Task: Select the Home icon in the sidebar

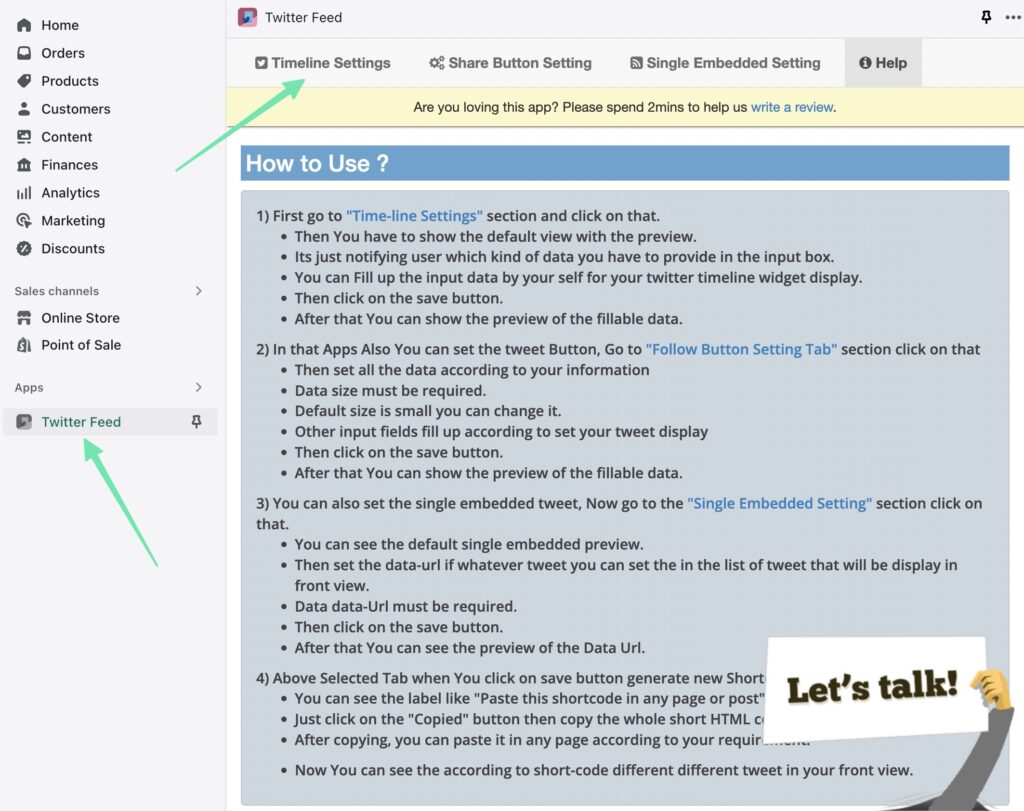Action: point(25,25)
